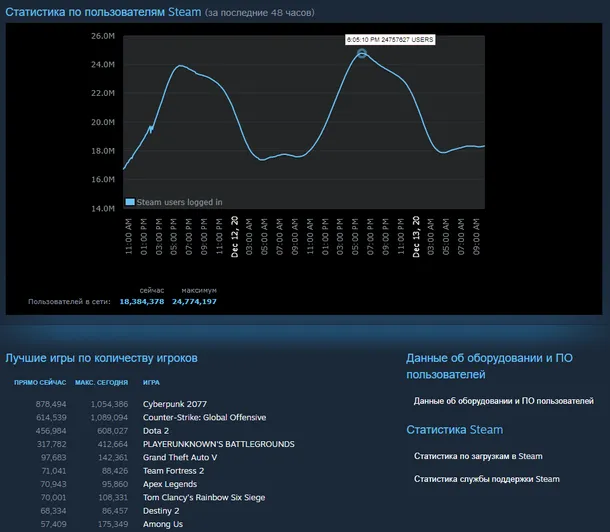Click Cyberpunk current player count 878,494
Screen dimensions: 610x532
(x=51, y=404)
